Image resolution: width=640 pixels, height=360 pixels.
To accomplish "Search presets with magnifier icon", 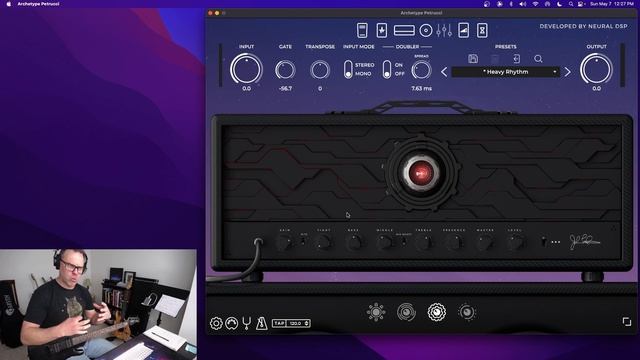I will pos(538,59).
